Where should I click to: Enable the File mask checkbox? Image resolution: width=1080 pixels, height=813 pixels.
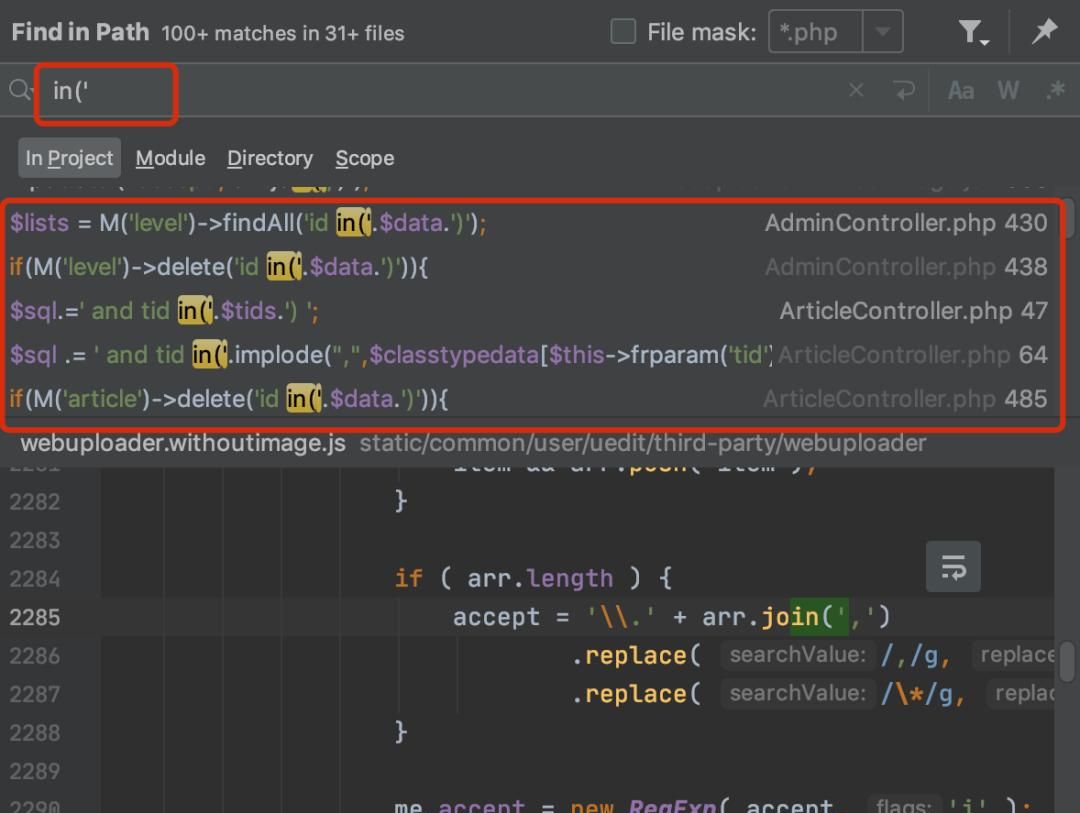[623, 32]
